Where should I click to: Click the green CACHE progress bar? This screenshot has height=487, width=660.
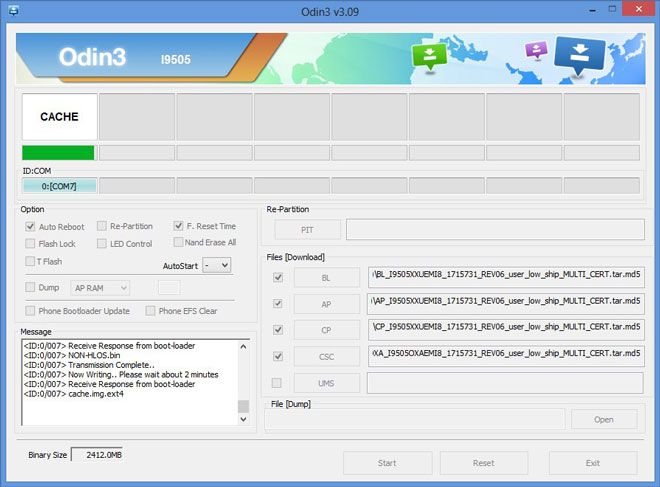point(58,153)
